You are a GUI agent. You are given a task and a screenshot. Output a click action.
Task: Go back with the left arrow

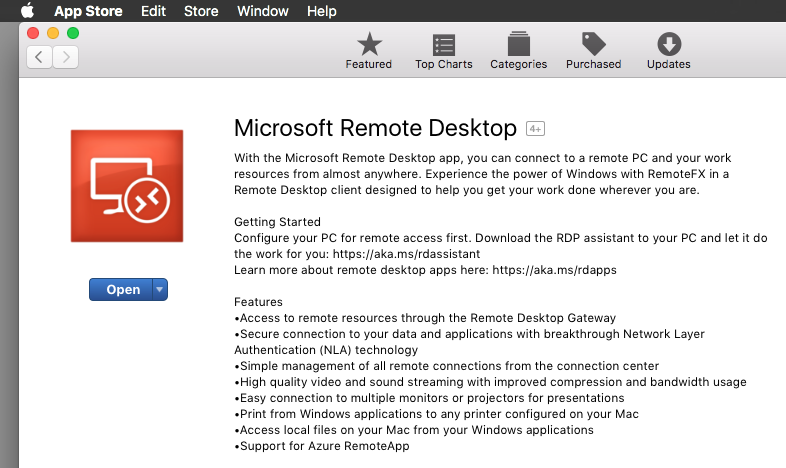(x=39, y=57)
